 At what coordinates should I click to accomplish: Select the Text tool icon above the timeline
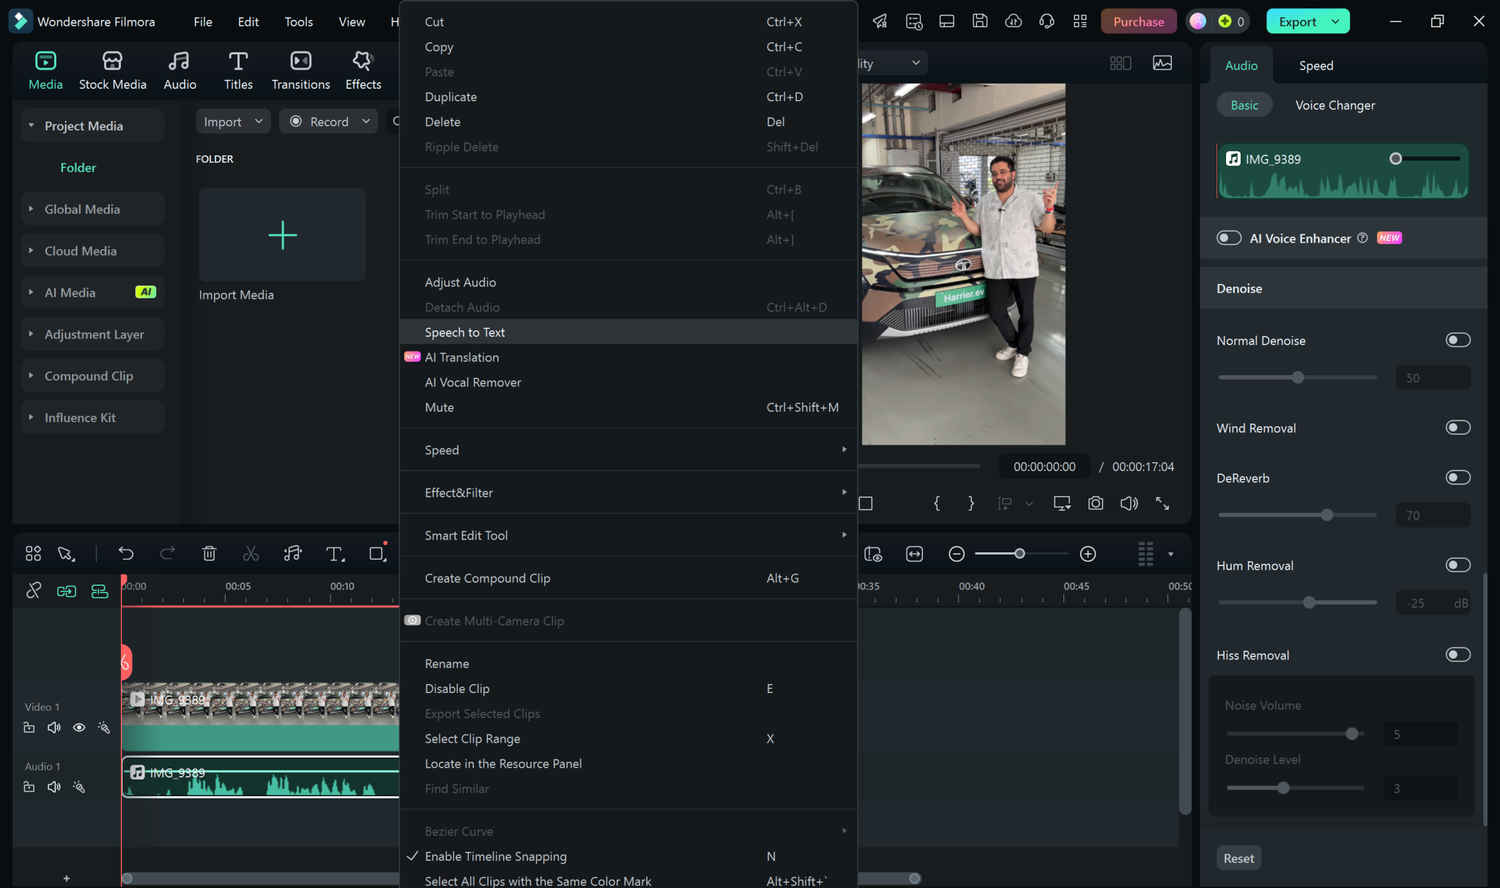334,553
